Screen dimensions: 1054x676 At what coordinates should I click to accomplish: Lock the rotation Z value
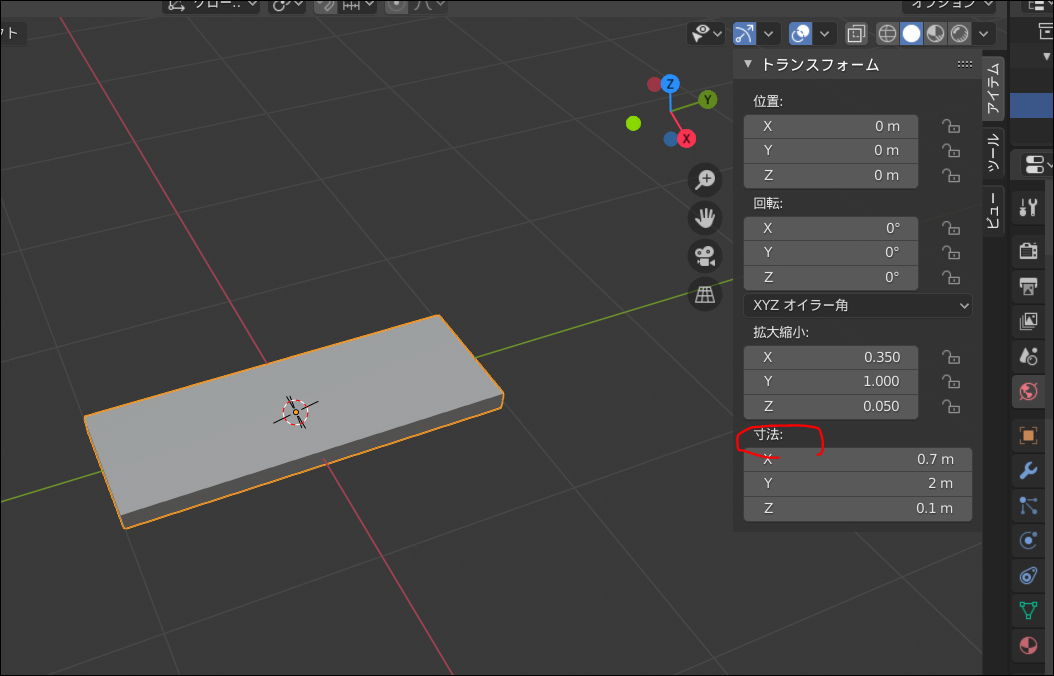[x=950, y=278]
